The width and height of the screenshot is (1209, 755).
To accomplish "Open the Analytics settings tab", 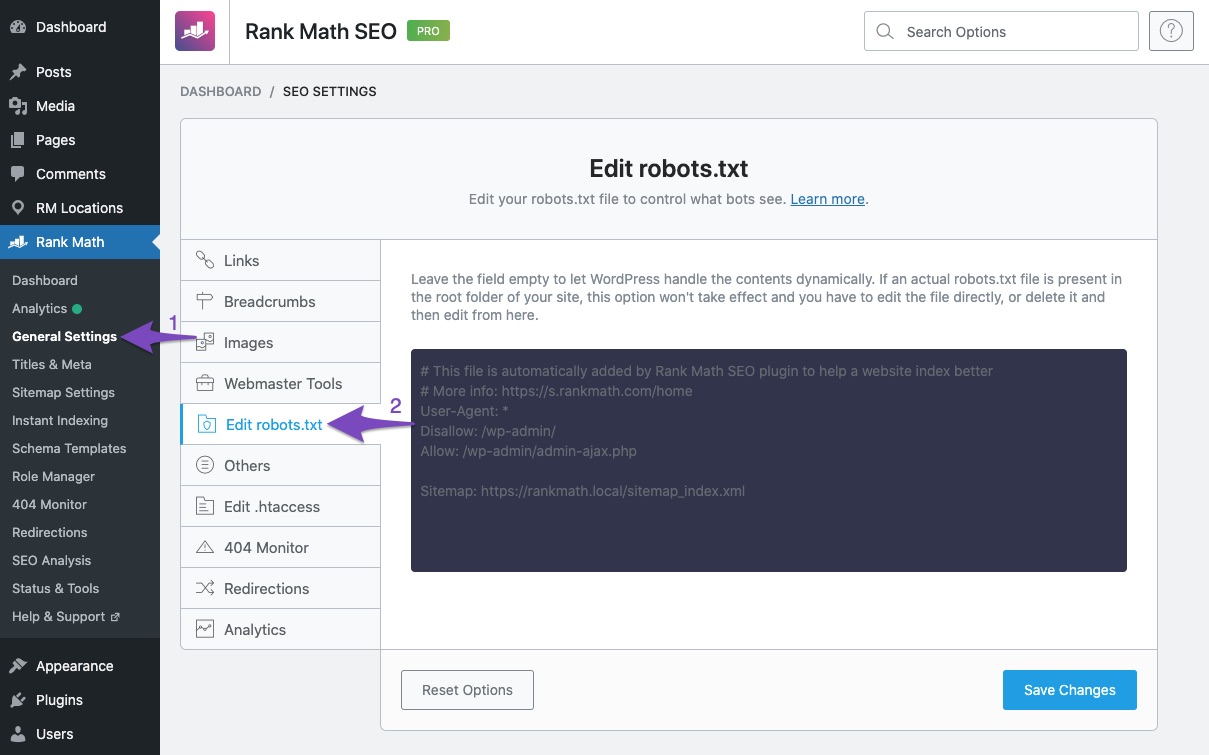I will 280,629.
